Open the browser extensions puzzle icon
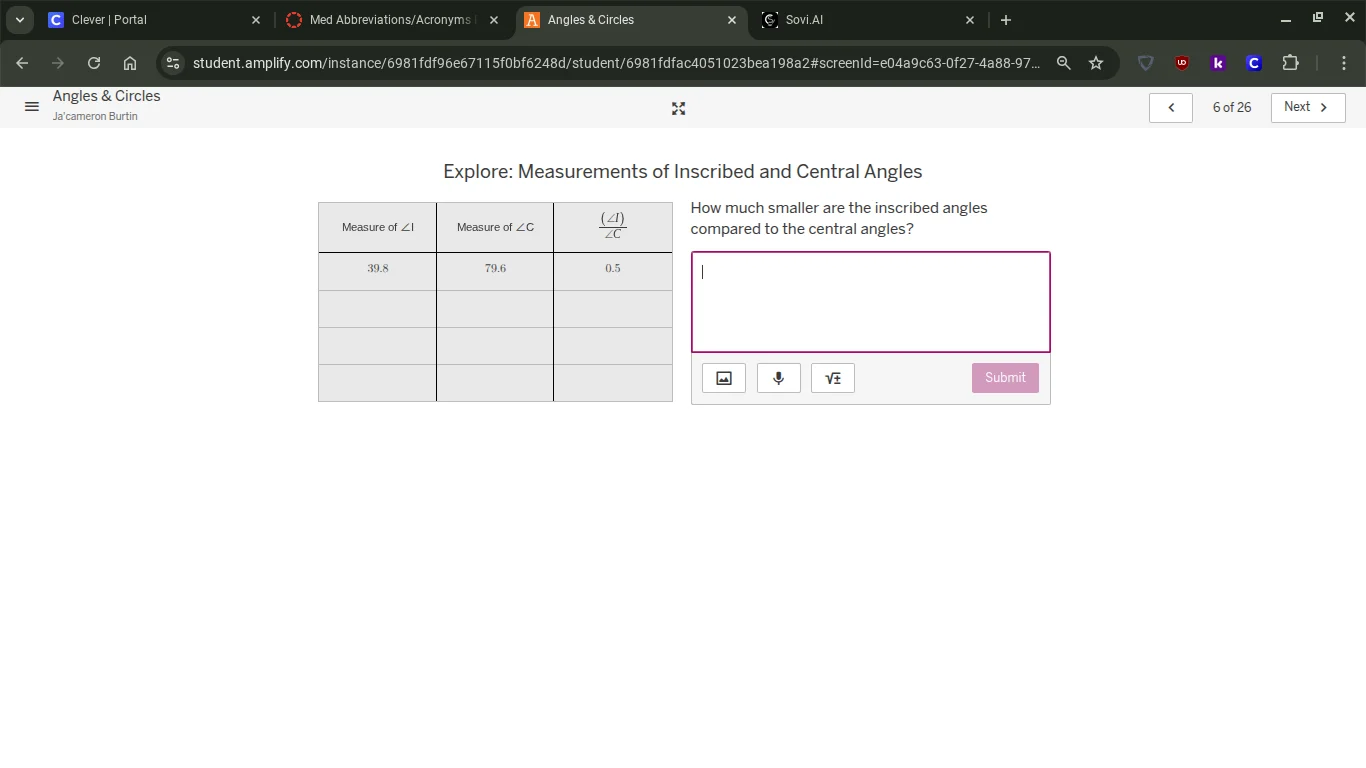 pos(1290,62)
